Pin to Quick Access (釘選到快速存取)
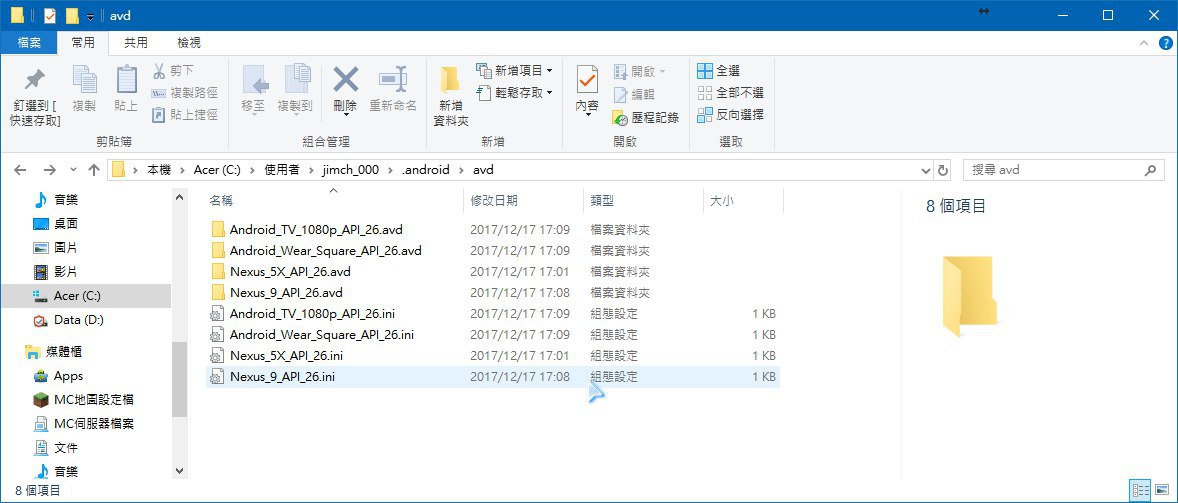 click(35, 97)
